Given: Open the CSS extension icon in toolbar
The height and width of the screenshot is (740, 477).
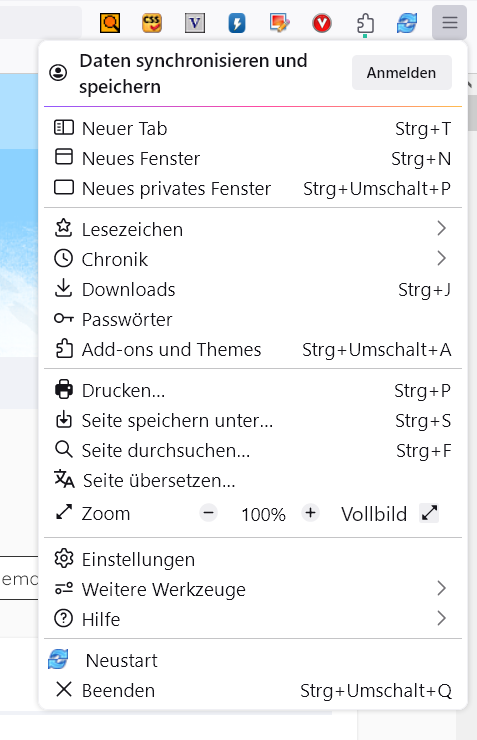Looking at the screenshot, I should 152,23.
